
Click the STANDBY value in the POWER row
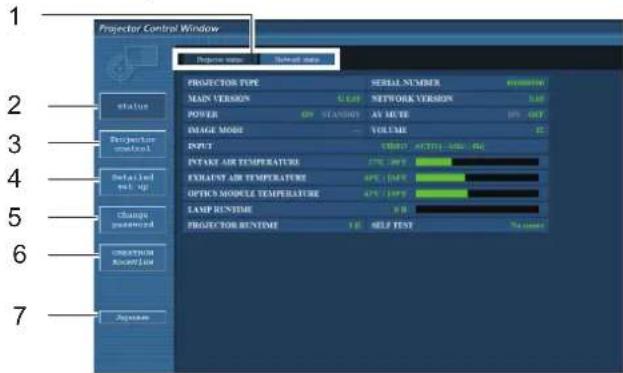341,114
